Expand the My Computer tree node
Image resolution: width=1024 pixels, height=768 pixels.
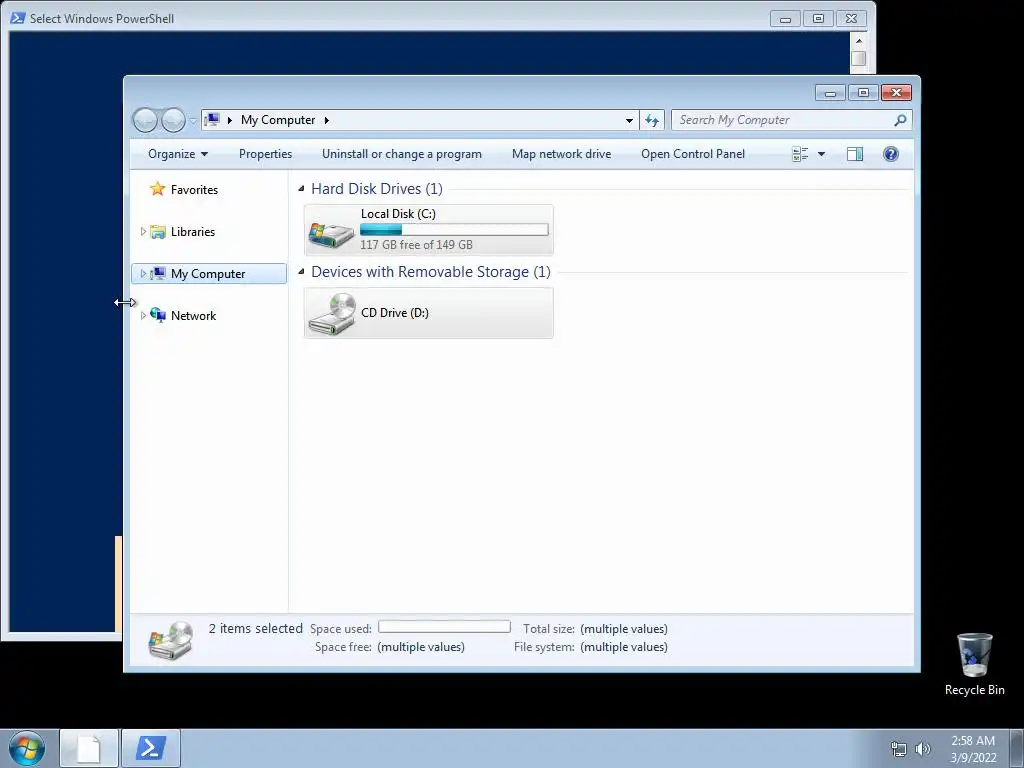click(143, 274)
